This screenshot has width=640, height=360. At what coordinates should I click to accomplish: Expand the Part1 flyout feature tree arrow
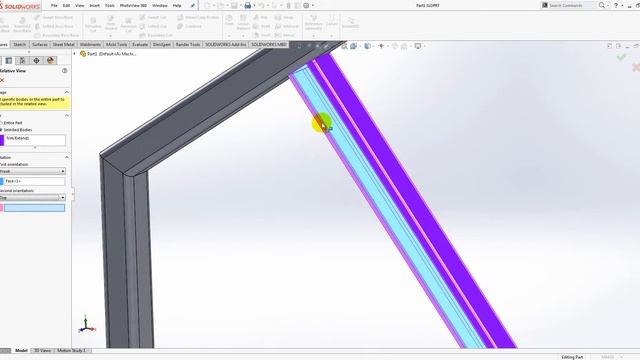tap(74, 54)
